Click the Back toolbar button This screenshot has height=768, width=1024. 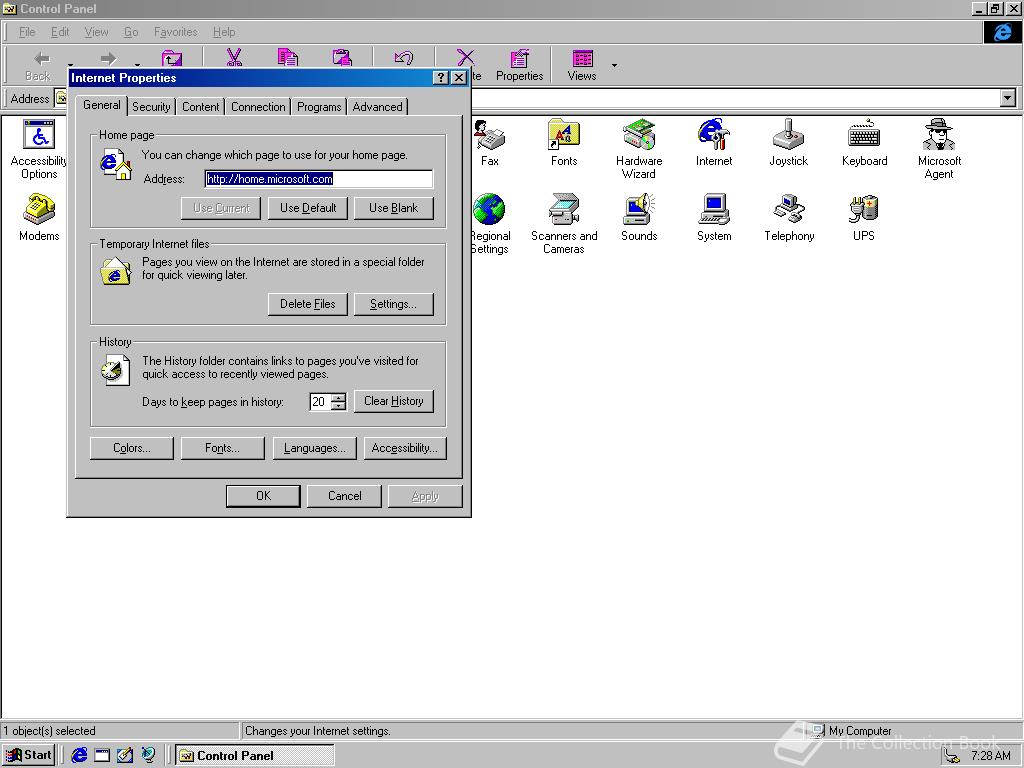point(39,65)
